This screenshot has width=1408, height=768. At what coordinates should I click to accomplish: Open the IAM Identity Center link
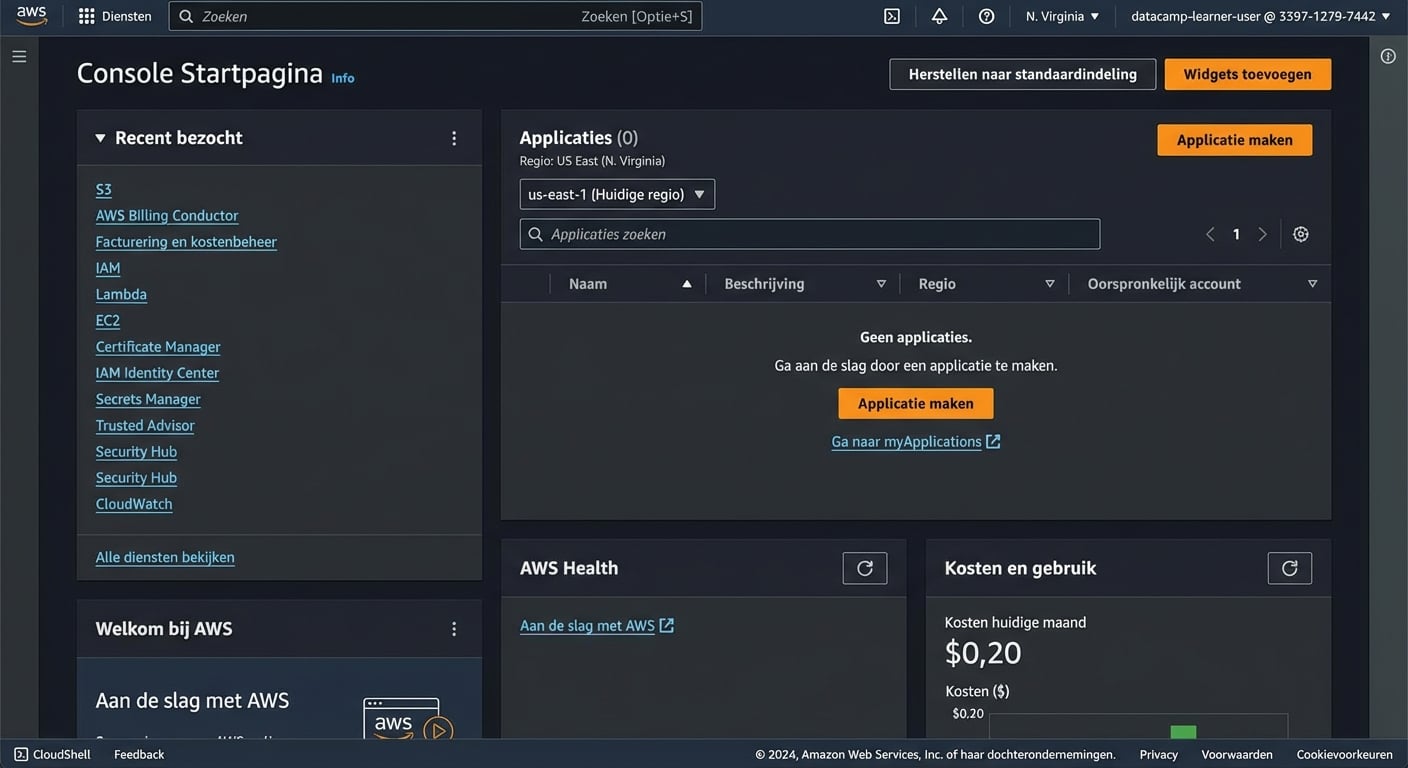pyautogui.click(x=157, y=372)
